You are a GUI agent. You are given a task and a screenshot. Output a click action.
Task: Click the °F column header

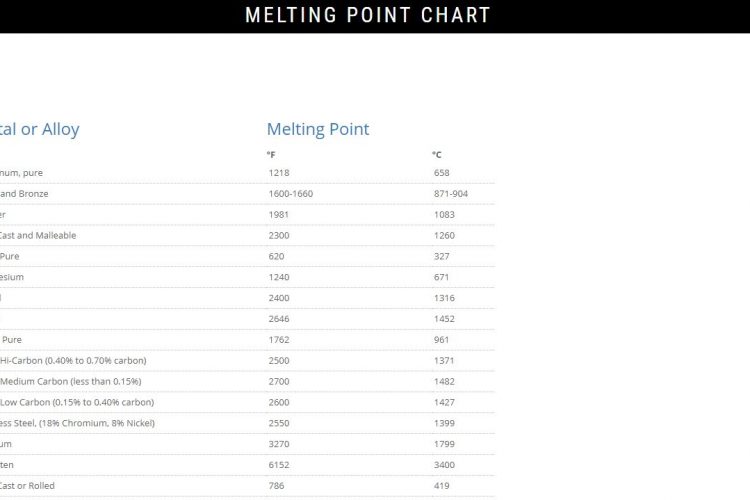click(x=271, y=154)
